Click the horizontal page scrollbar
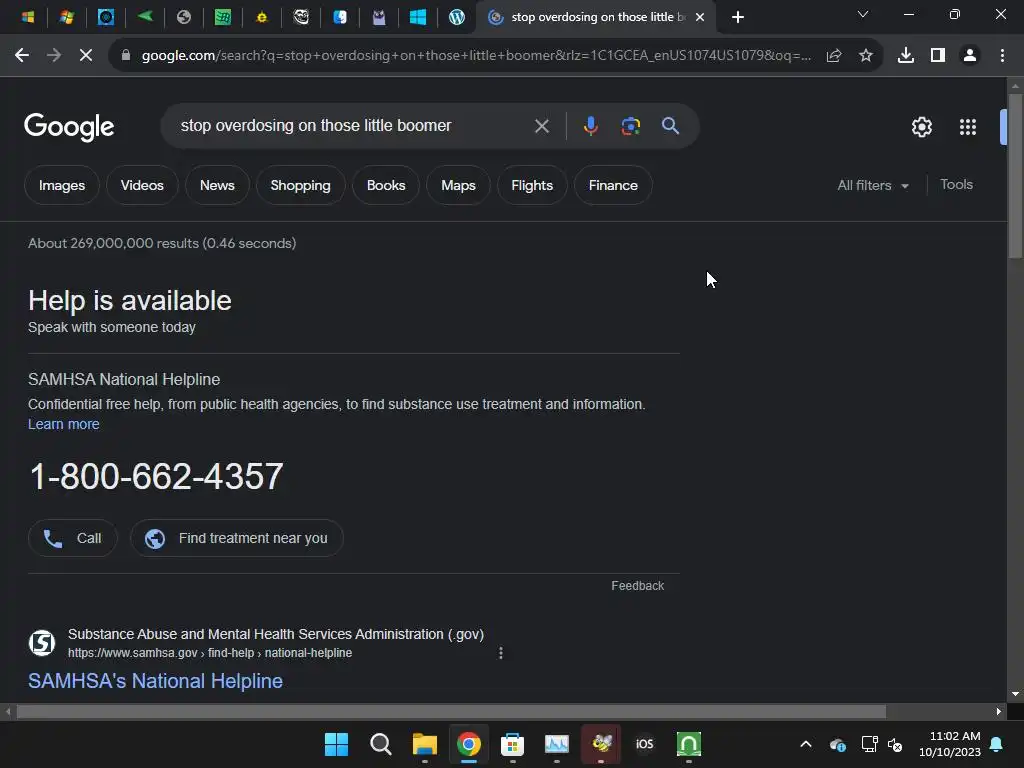Viewport: 1024px width, 768px height. click(x=451, y=711)
